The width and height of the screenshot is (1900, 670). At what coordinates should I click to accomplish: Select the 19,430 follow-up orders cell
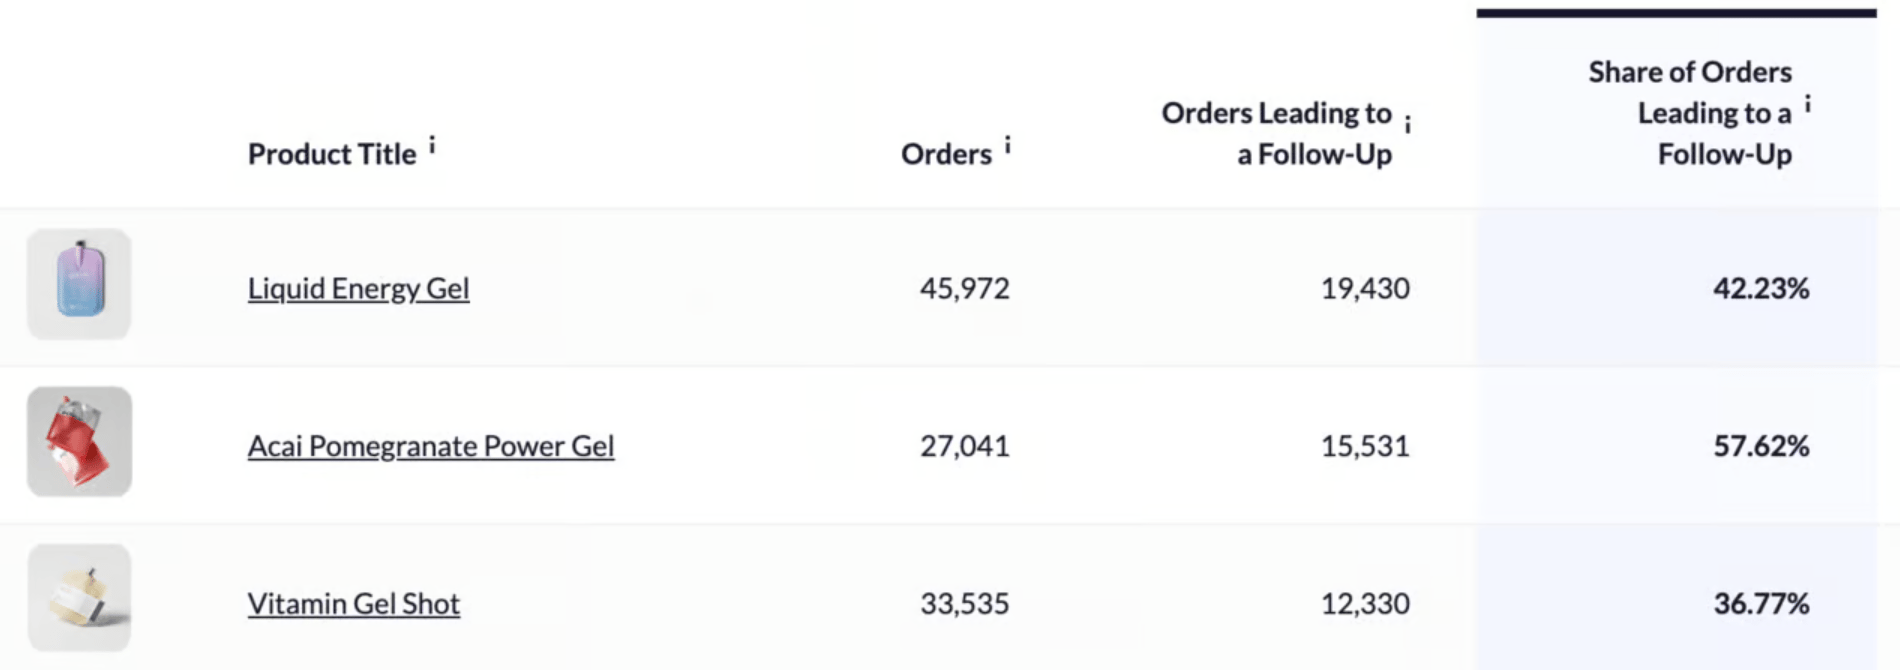1365,288
